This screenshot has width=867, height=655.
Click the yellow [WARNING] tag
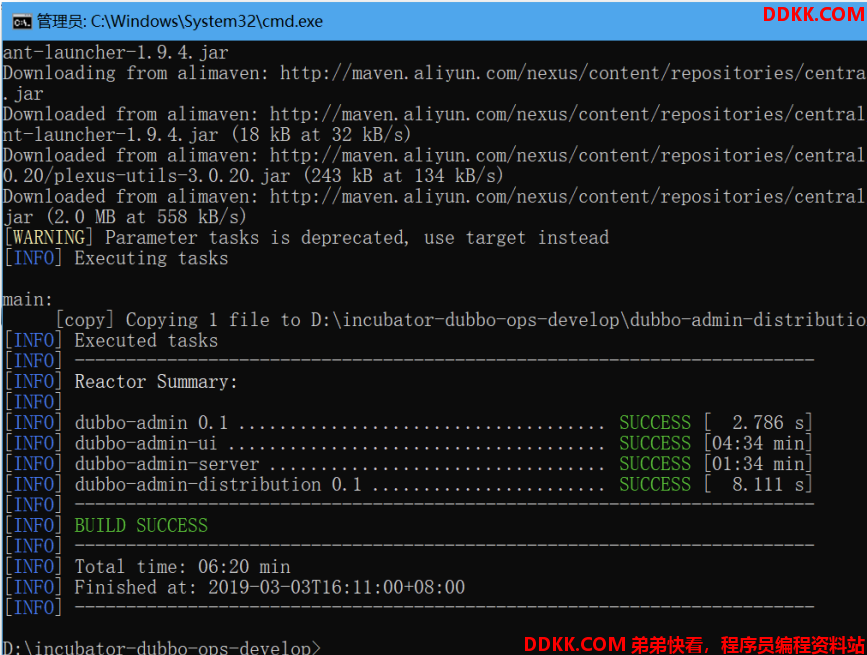pyautogui.click(x=49, y=238)
